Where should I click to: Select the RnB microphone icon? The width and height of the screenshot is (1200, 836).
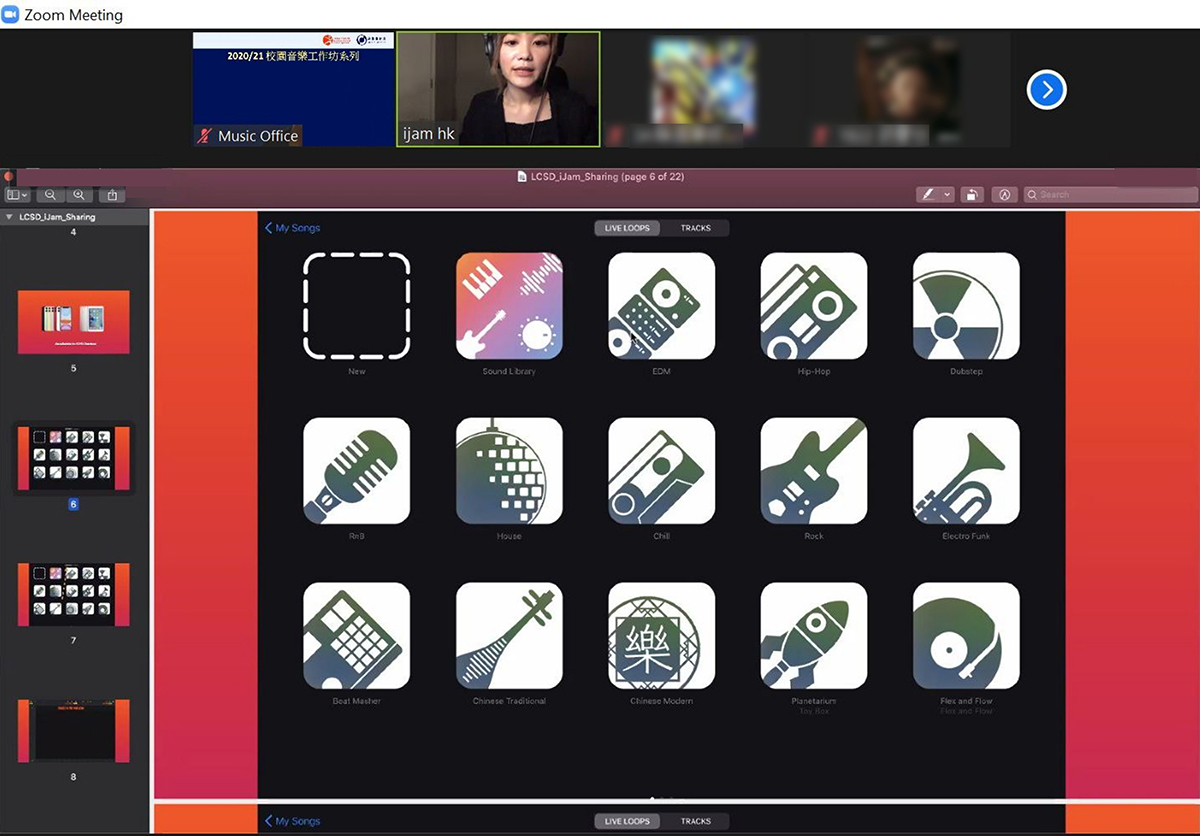[x=356, y=471]
